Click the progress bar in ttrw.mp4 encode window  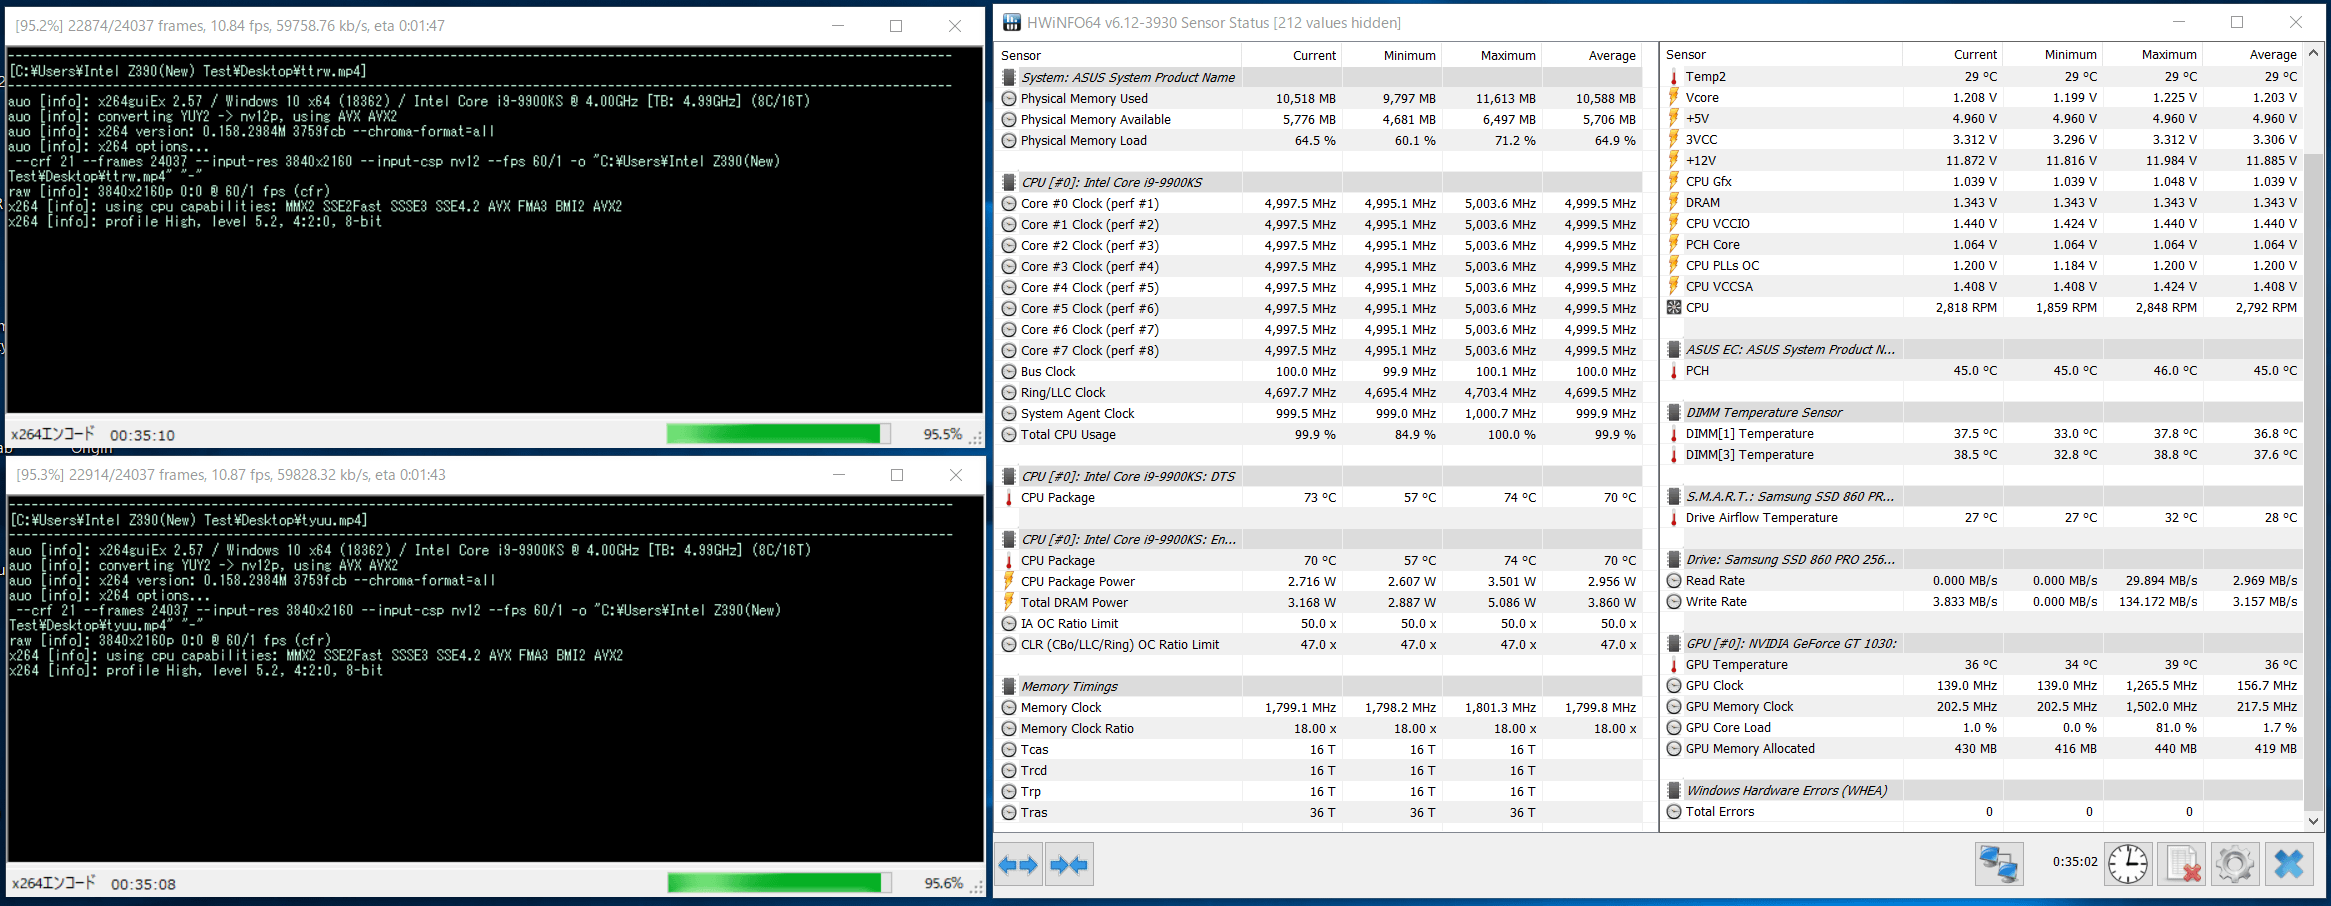(x=778, y=434)
